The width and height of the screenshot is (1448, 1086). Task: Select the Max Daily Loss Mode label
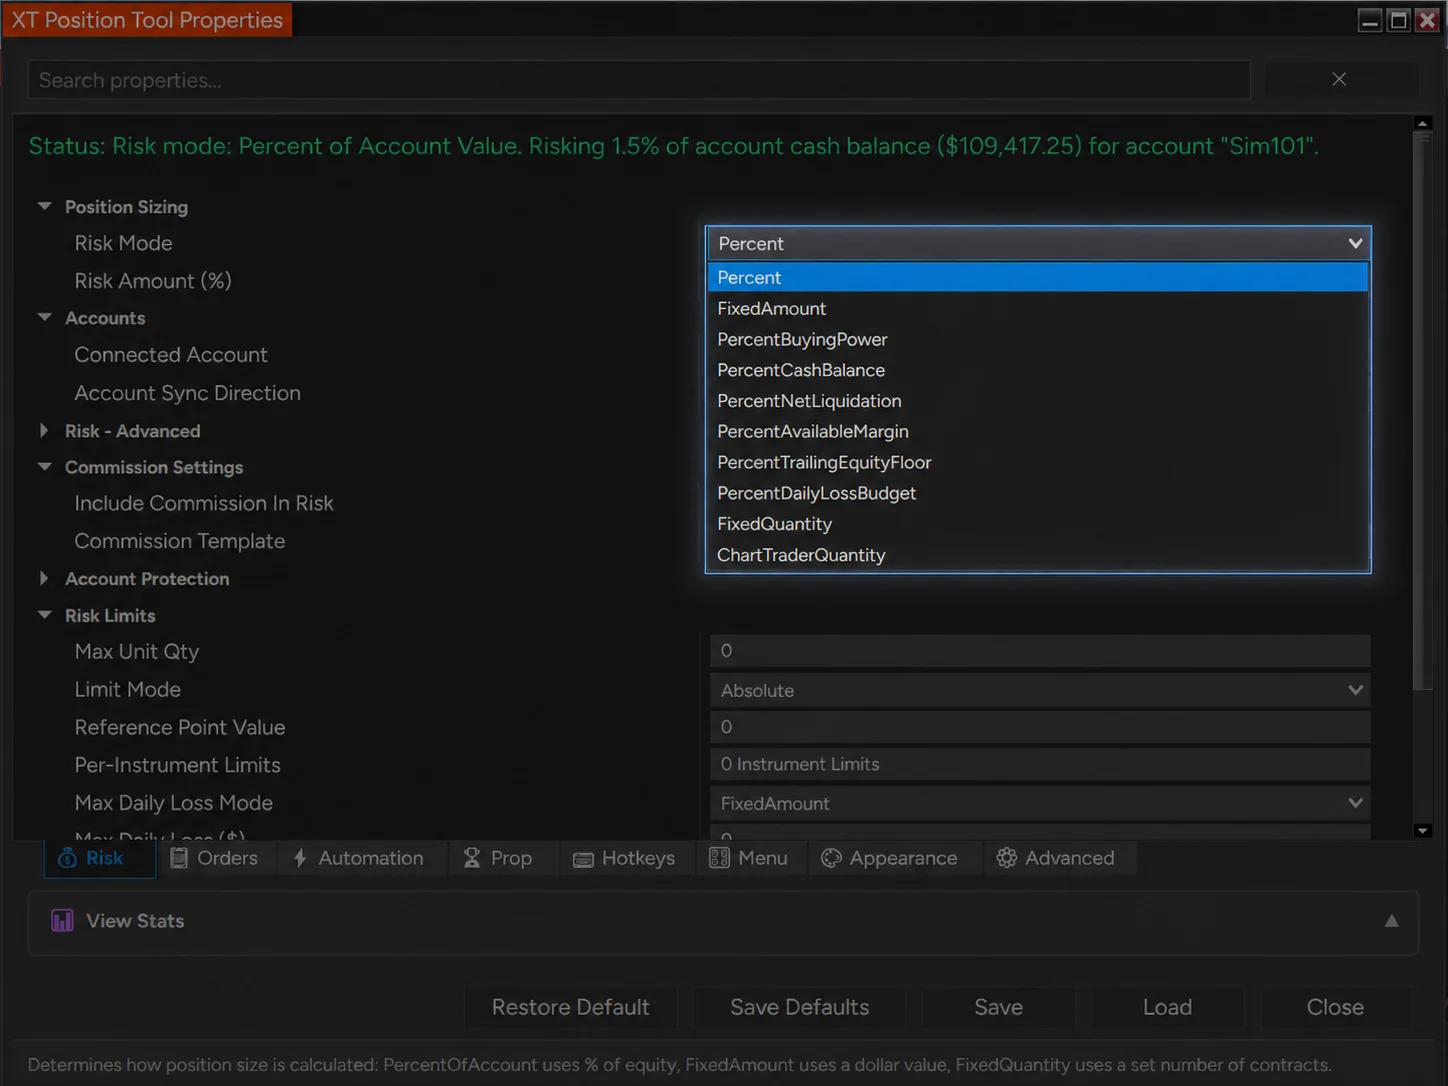(x=173, y=803)
